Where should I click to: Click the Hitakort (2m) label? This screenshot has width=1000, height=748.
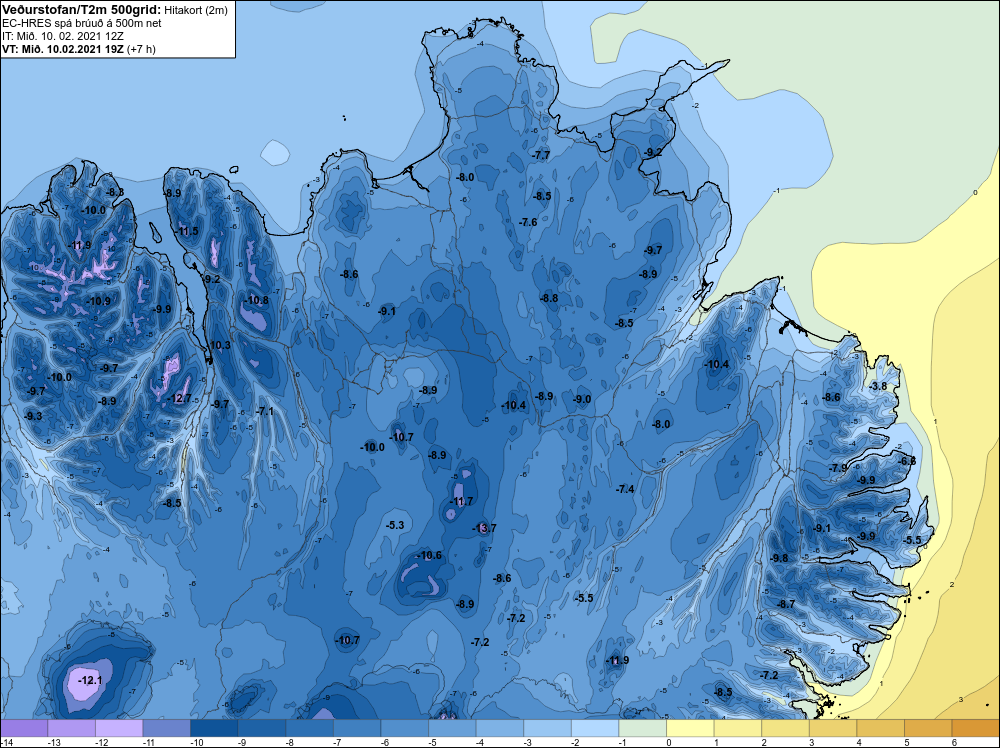[196, 10]
